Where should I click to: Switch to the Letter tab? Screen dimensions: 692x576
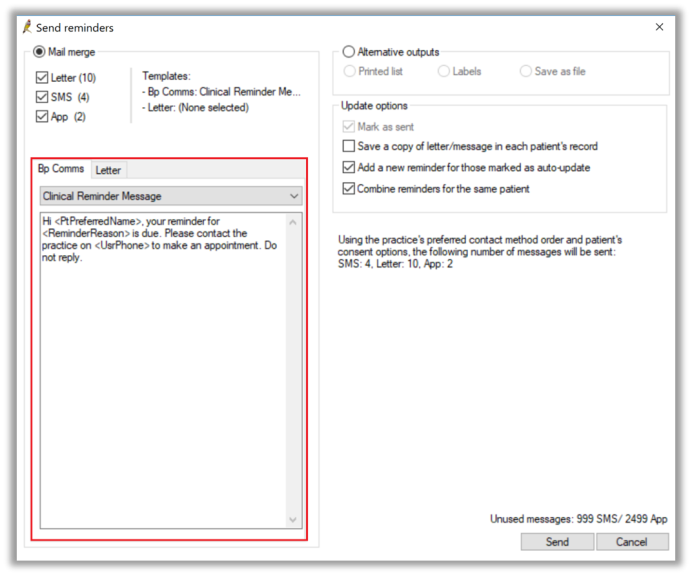click(108, 170)
